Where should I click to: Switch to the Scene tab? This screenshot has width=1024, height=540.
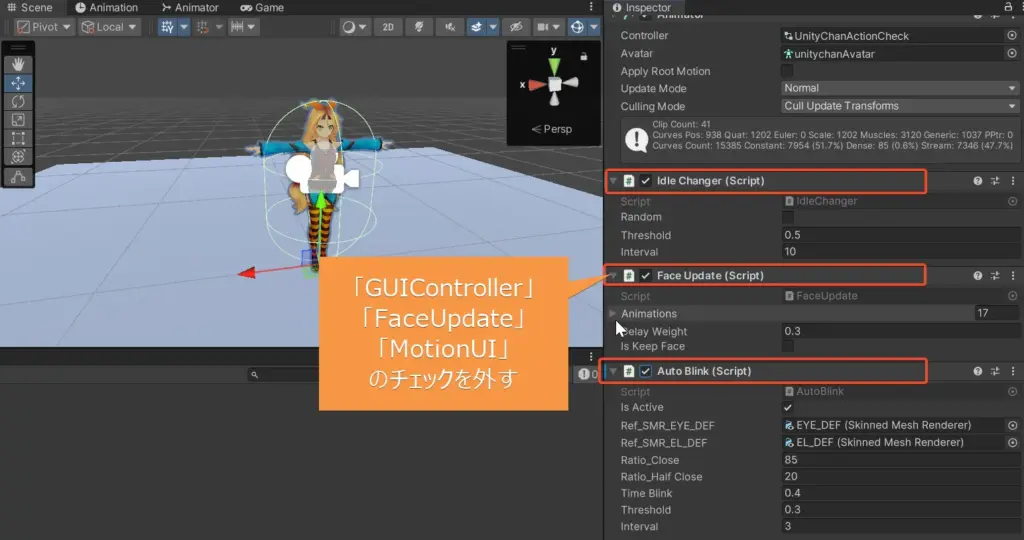tap(29, 7)
